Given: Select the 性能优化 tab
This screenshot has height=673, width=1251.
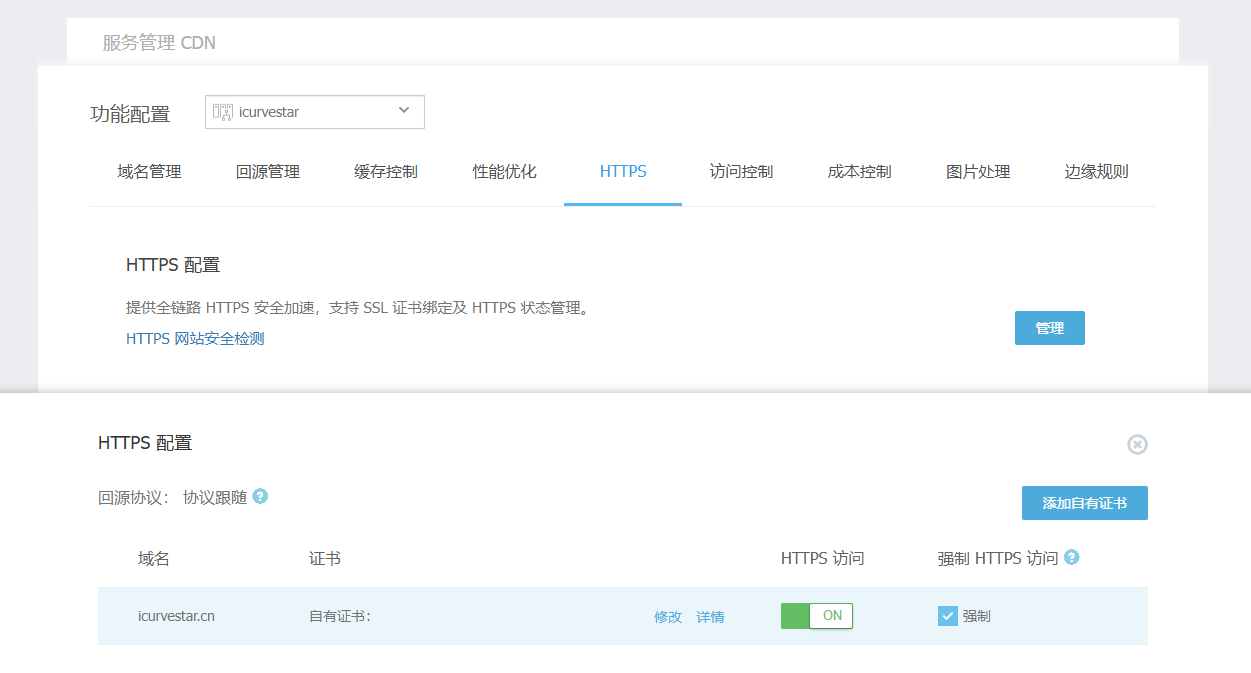Looking at the screenshot, I should point(505,172).
